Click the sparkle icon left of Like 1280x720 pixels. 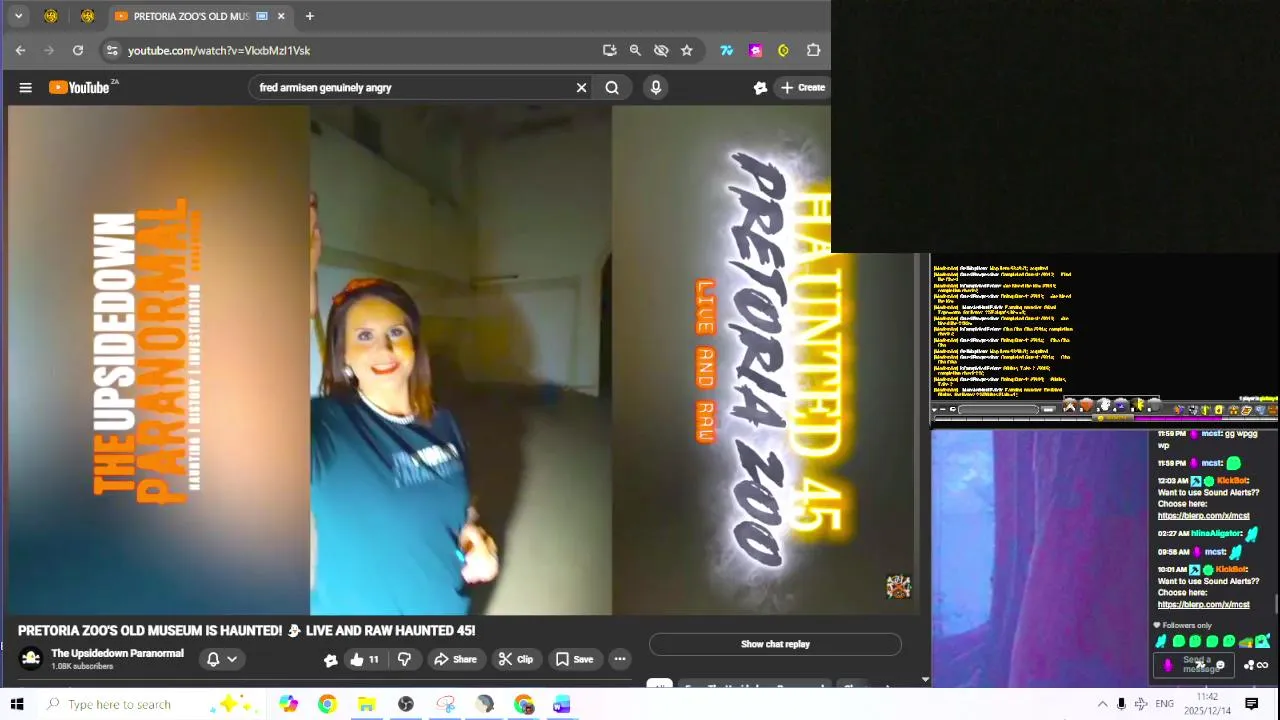point(331,659)
